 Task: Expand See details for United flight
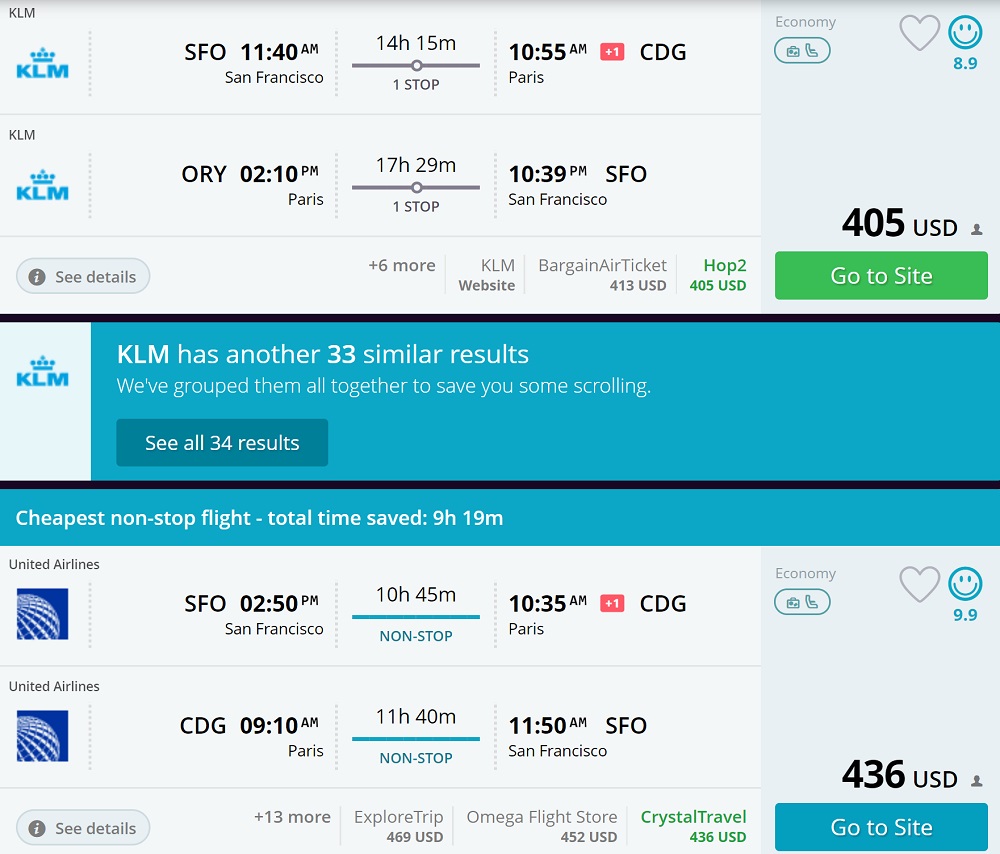(x=83, y=828)
